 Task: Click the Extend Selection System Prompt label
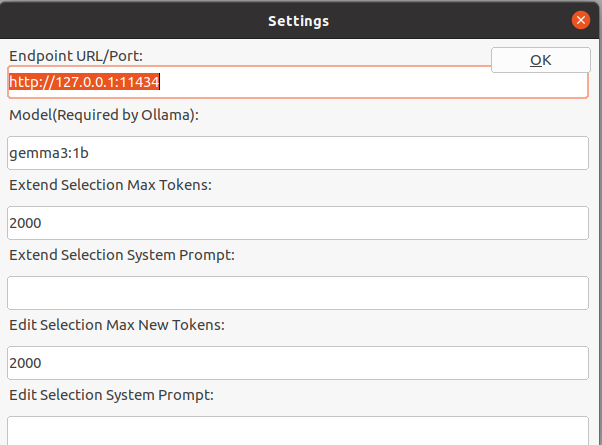click(x=122, y=255)
